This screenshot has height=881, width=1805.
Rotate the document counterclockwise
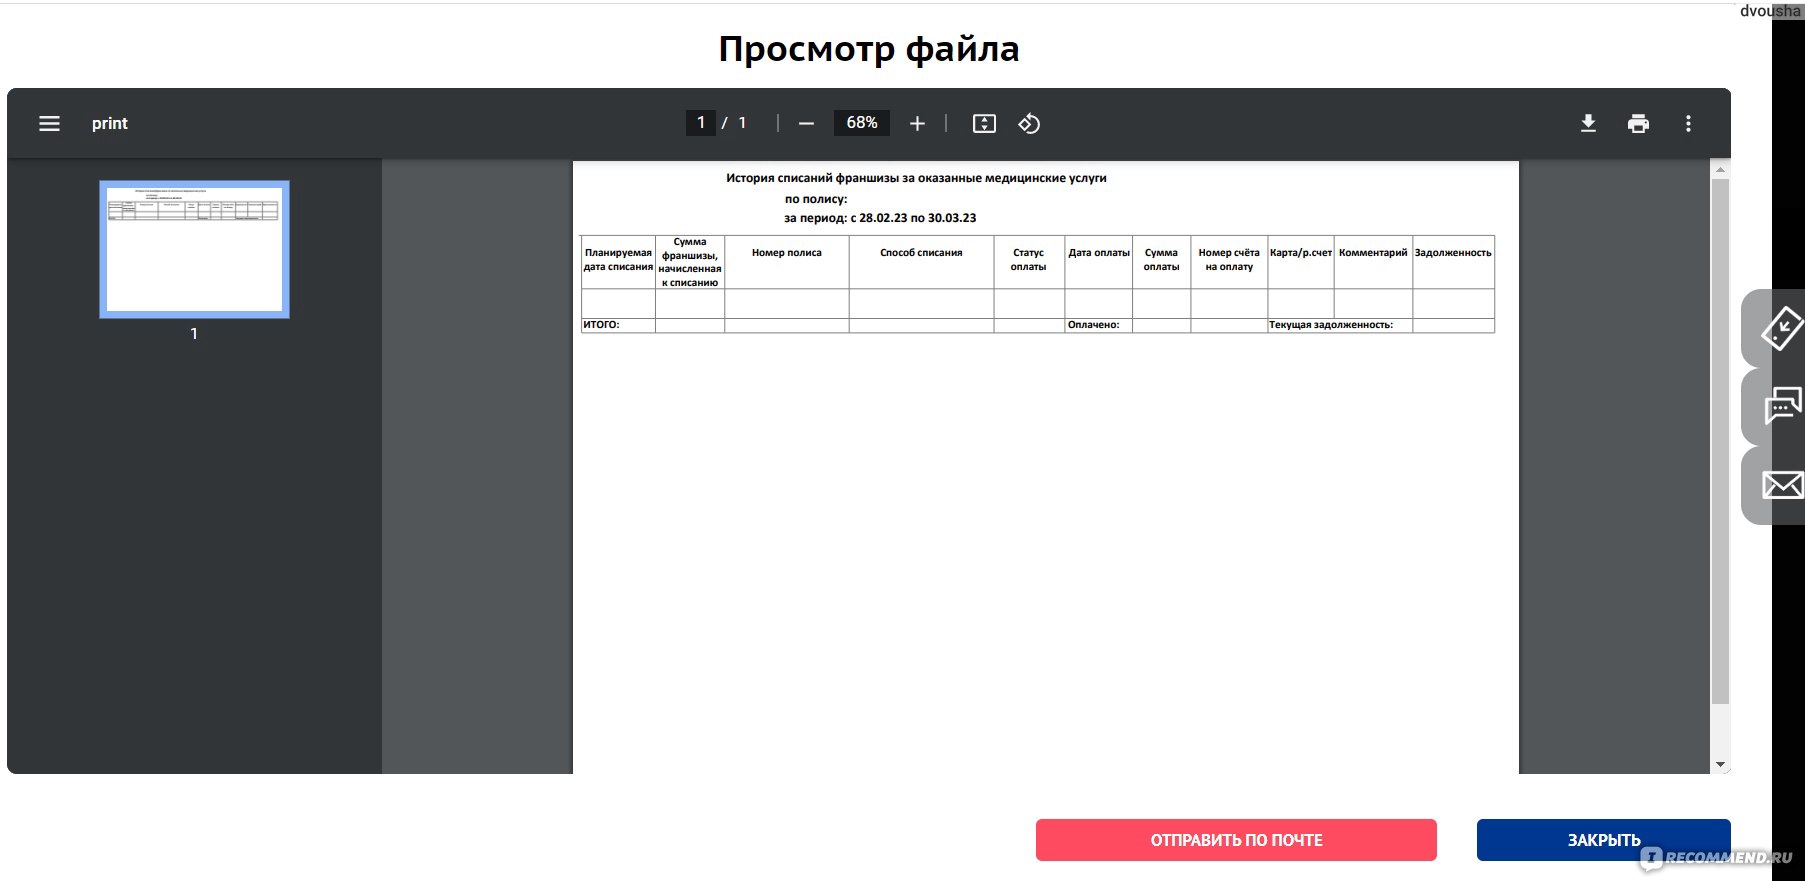(1029, 123)
